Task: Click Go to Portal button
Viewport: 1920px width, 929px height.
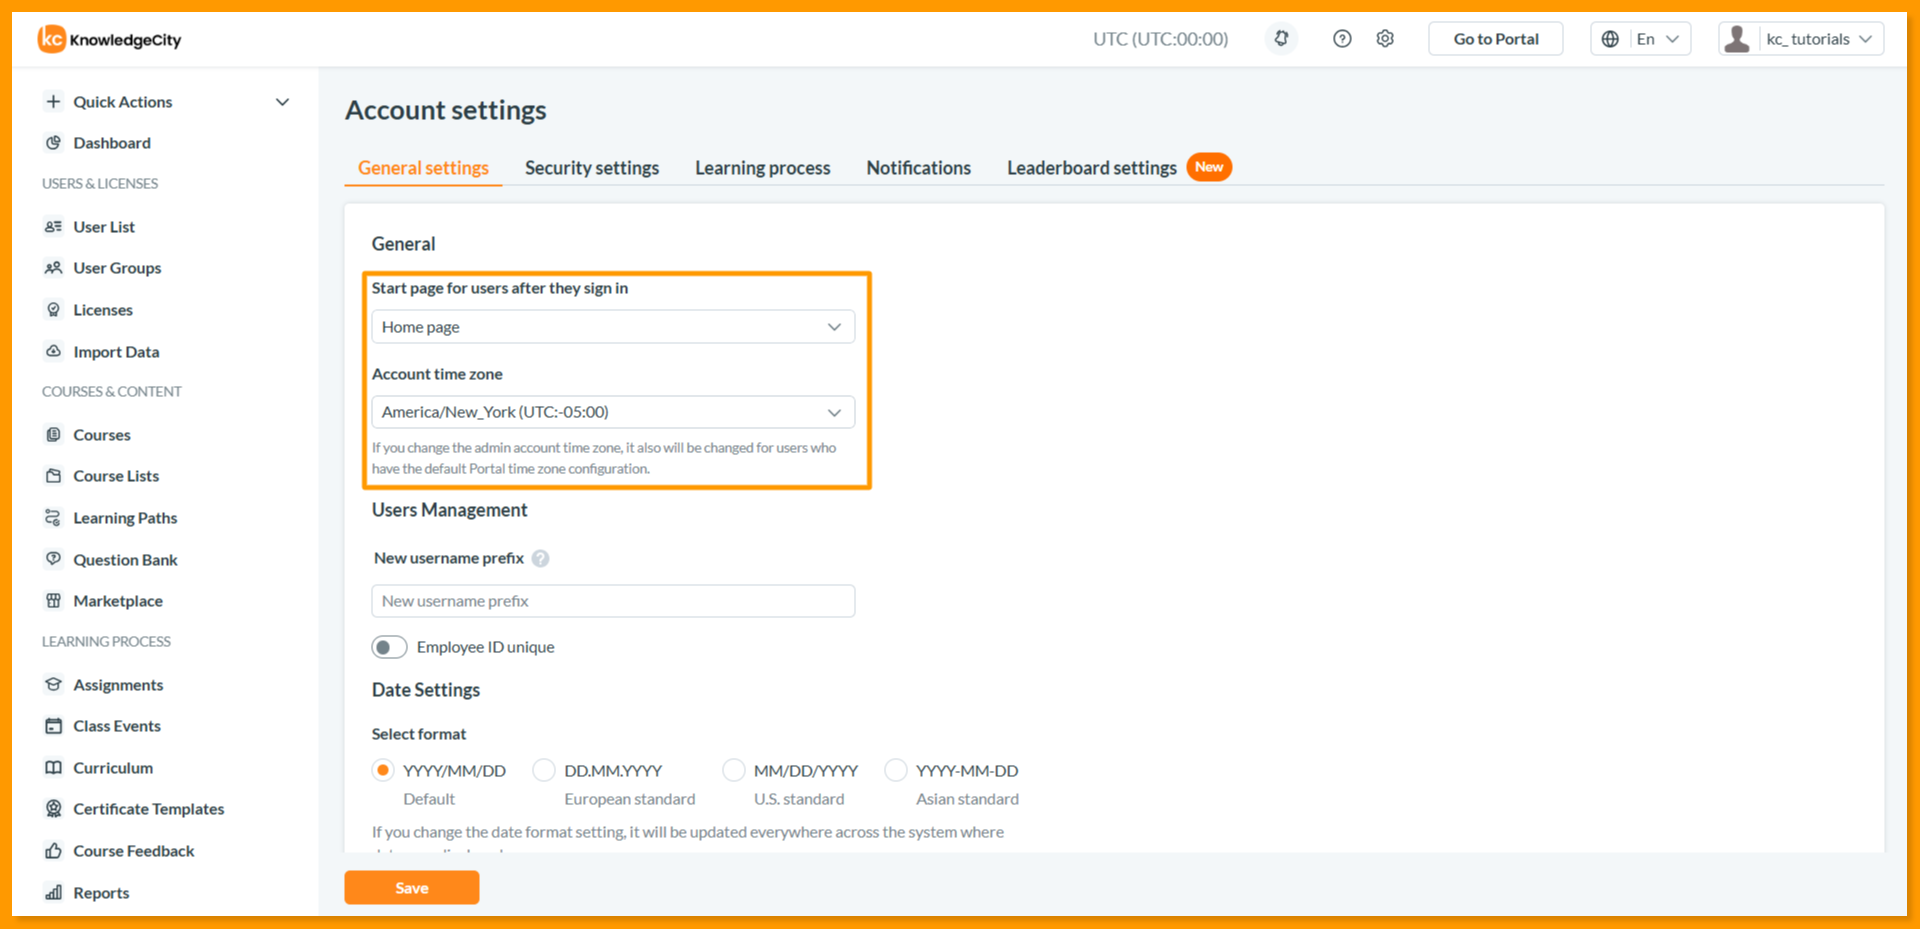Action: (x=1496, y=39)
